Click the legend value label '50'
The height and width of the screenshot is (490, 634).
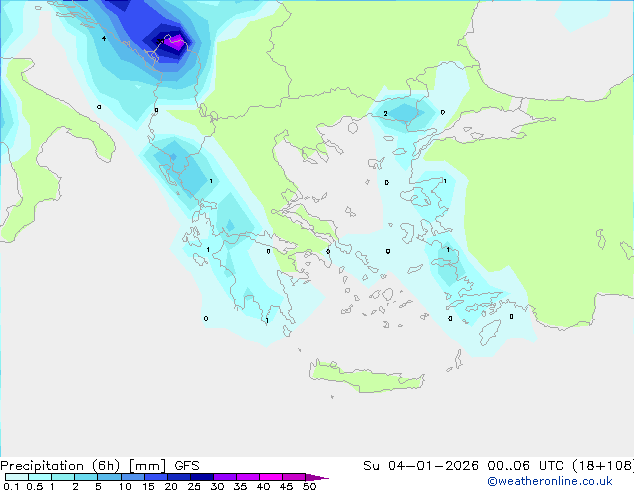click(x=309, y=486)
